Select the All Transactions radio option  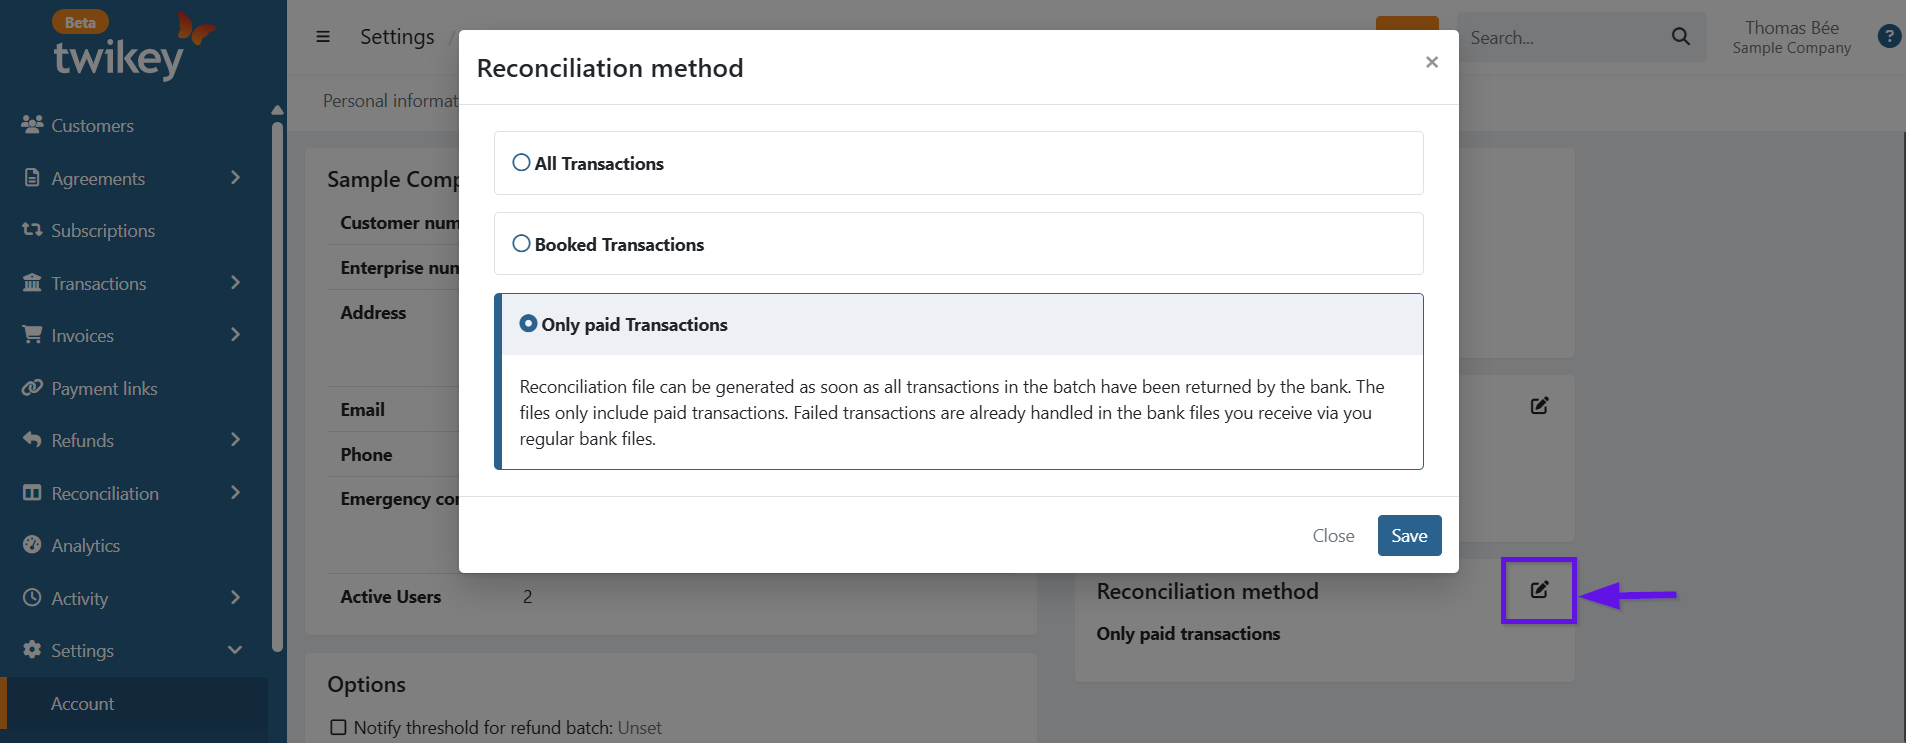[521, 162]
